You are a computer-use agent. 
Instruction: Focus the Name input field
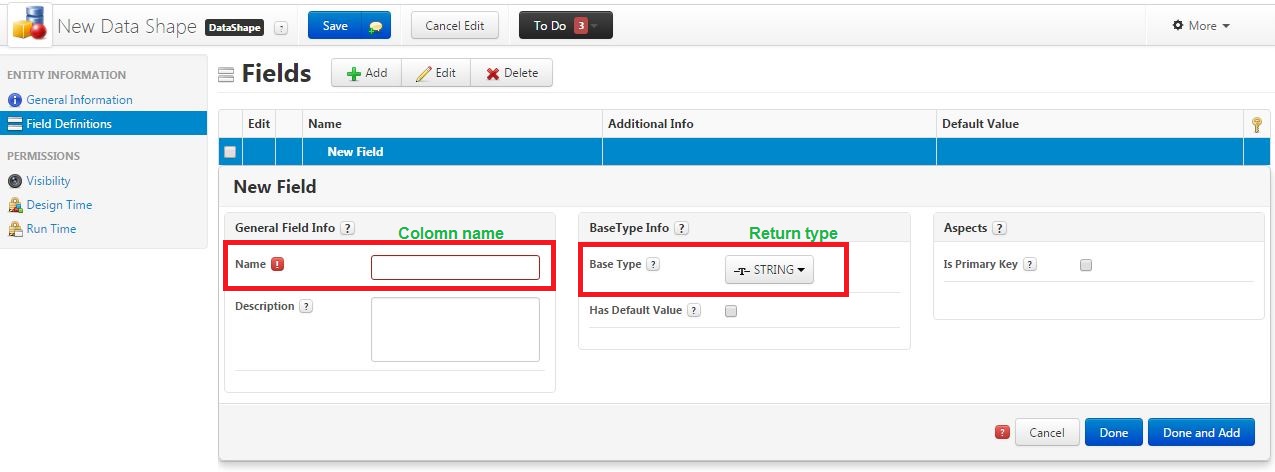click(x=455, y=267)
